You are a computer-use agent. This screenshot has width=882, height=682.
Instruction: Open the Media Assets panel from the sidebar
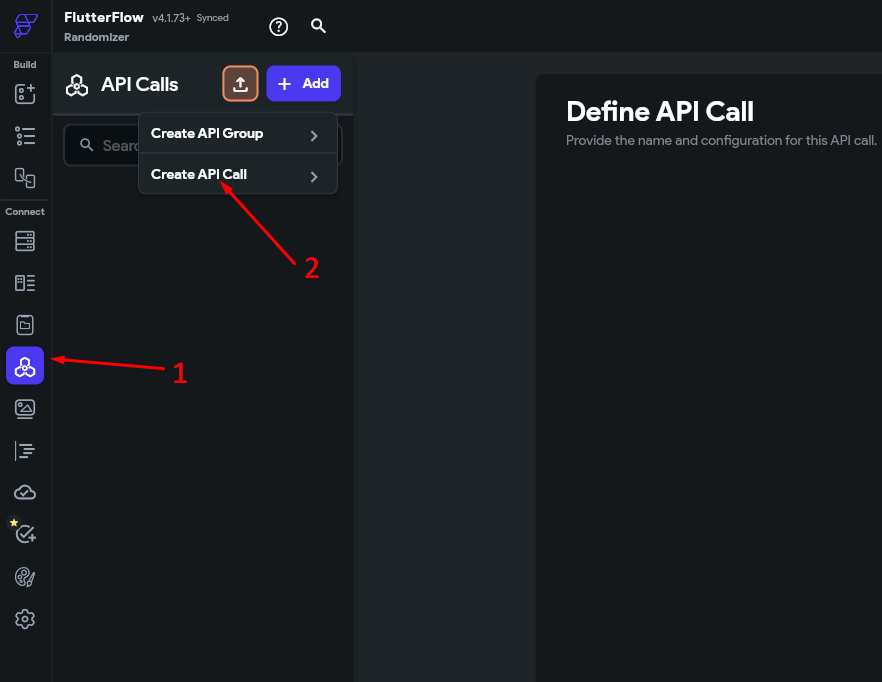coord(24,408)
